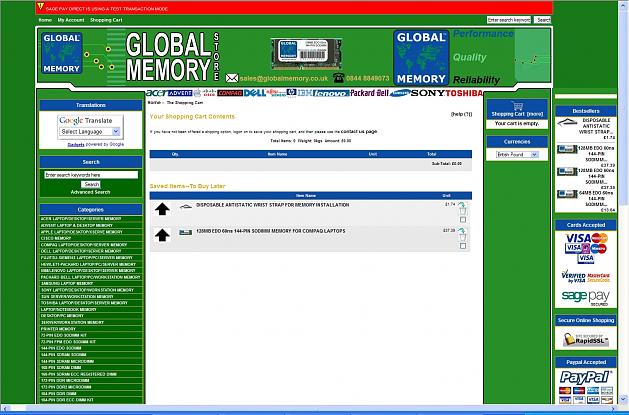Open the HP brand logo
This screenshot has height=415, width=629.
[291, 93]
